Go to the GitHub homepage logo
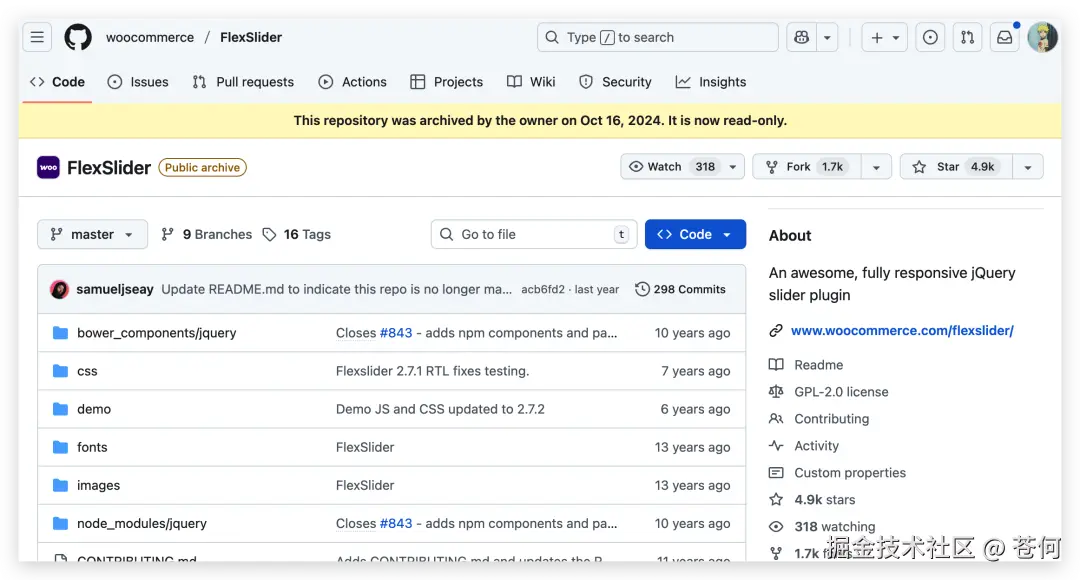The image size is (1080, 580). point(78,38)
